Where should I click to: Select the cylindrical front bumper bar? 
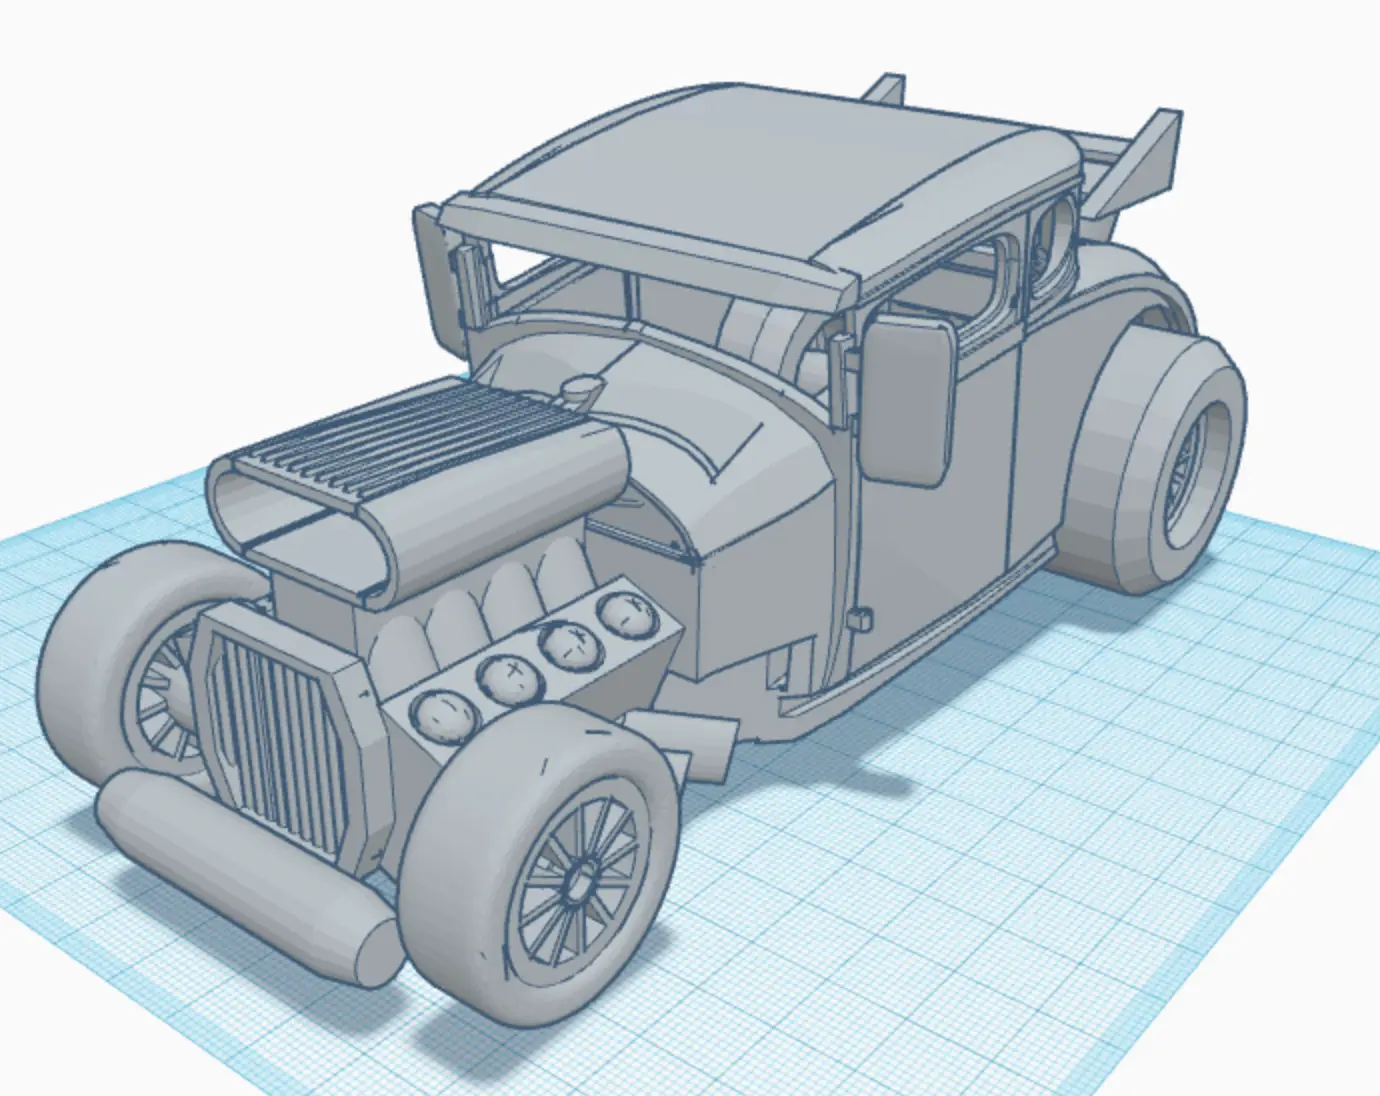coord(245,875)
